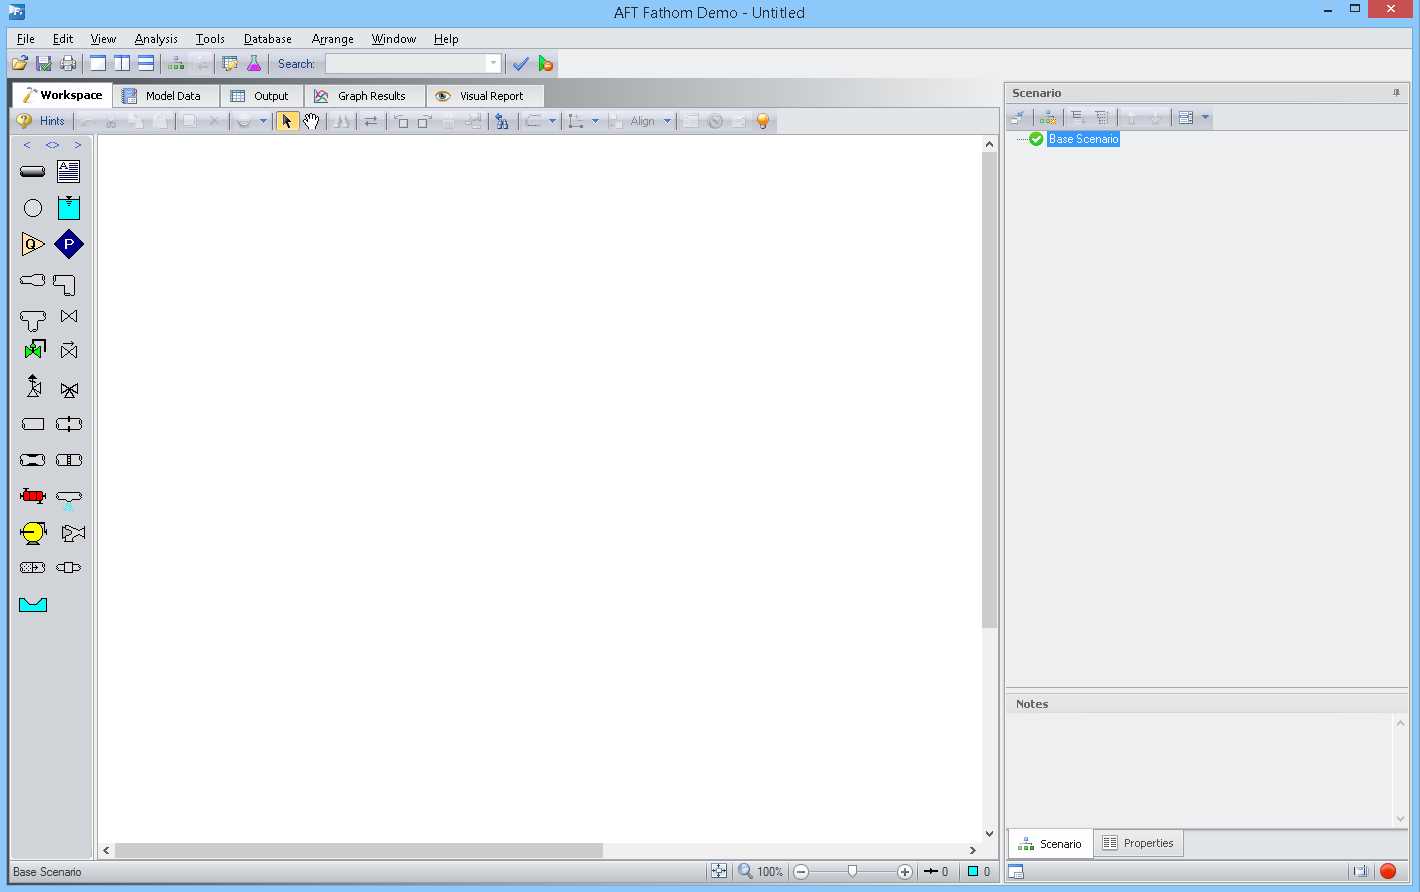Switch to the Graph Results tab
This screenshot has width=1420, height=892.
click(x=365, y=95)
